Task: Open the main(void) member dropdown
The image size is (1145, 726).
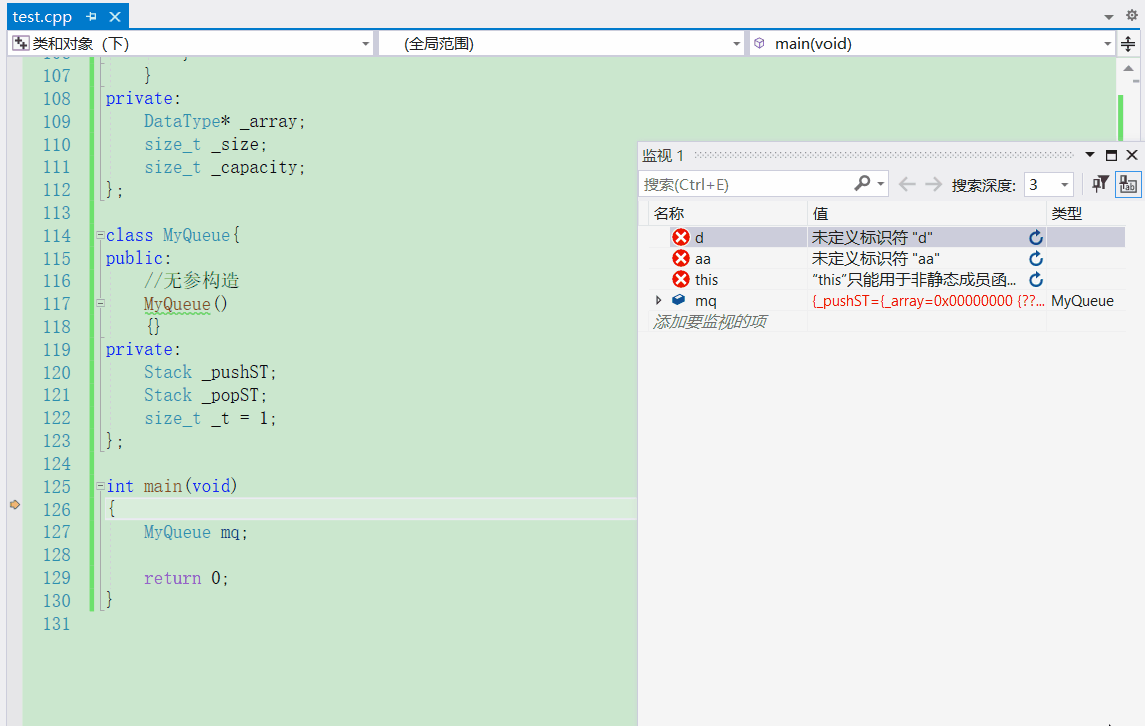Action: coord(1108,44)
